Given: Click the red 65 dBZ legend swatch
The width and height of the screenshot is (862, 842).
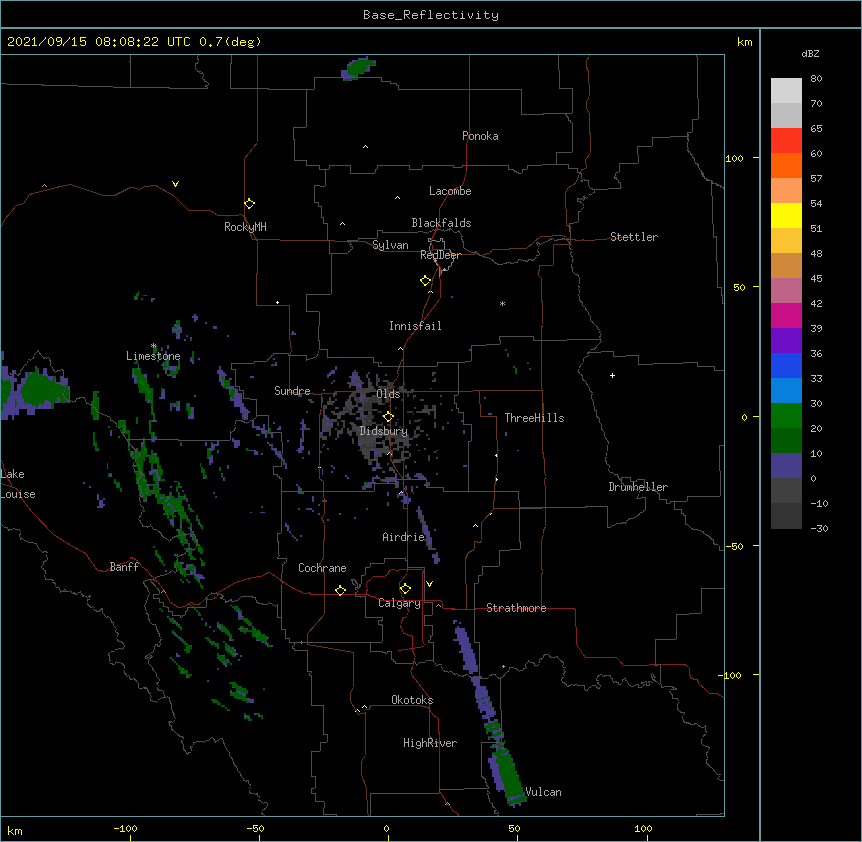Looking at the screenshot, I should click(786, 141).
